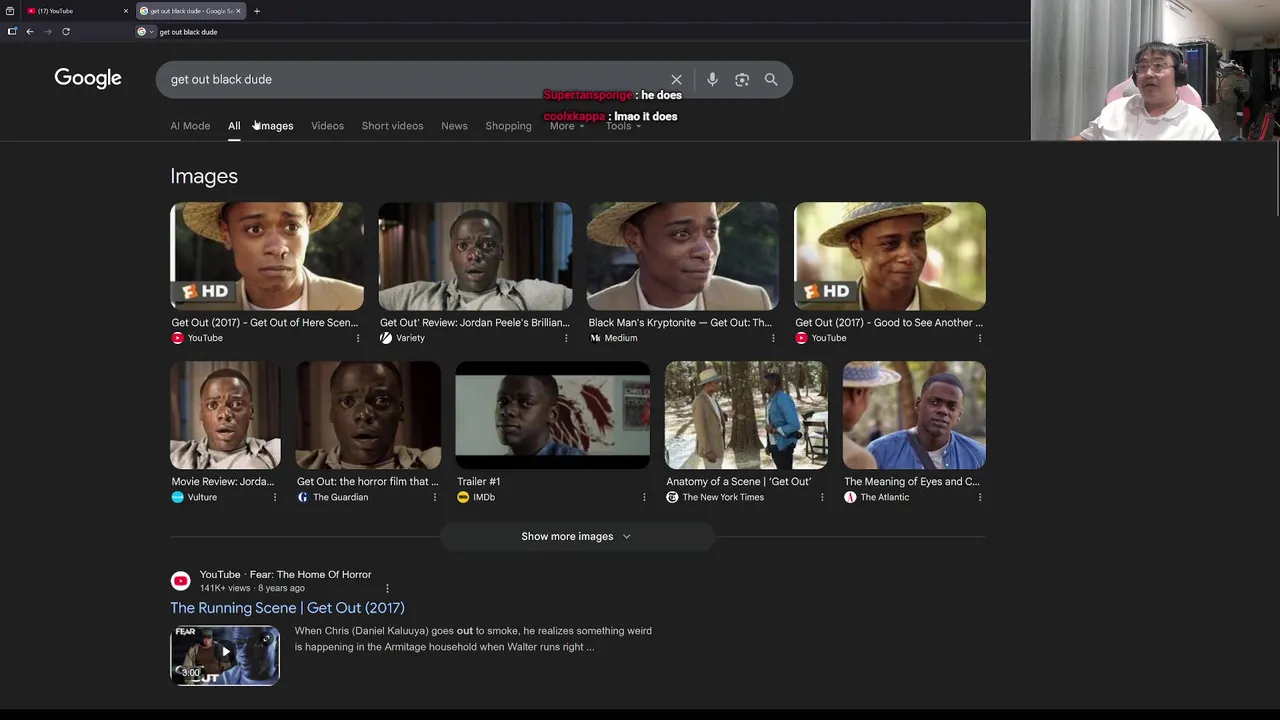The image size is (1280, 720).
Task: Click The Guardian source label
Action: 341,497
